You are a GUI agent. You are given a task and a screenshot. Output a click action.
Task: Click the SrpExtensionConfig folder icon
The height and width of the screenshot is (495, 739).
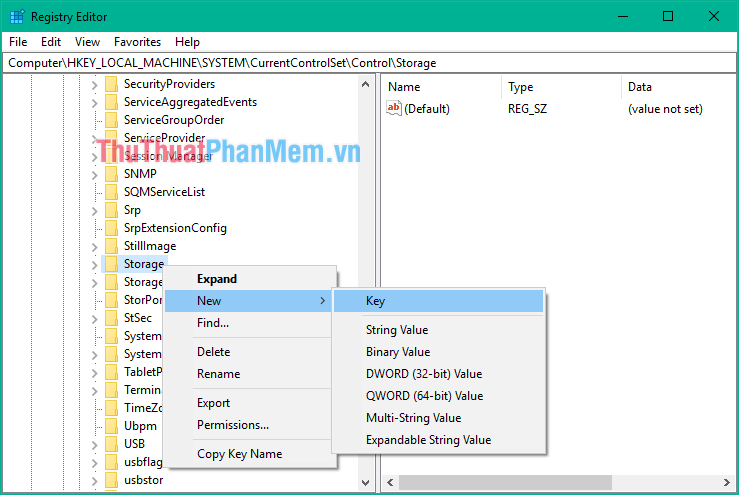(x=112, y=228)
